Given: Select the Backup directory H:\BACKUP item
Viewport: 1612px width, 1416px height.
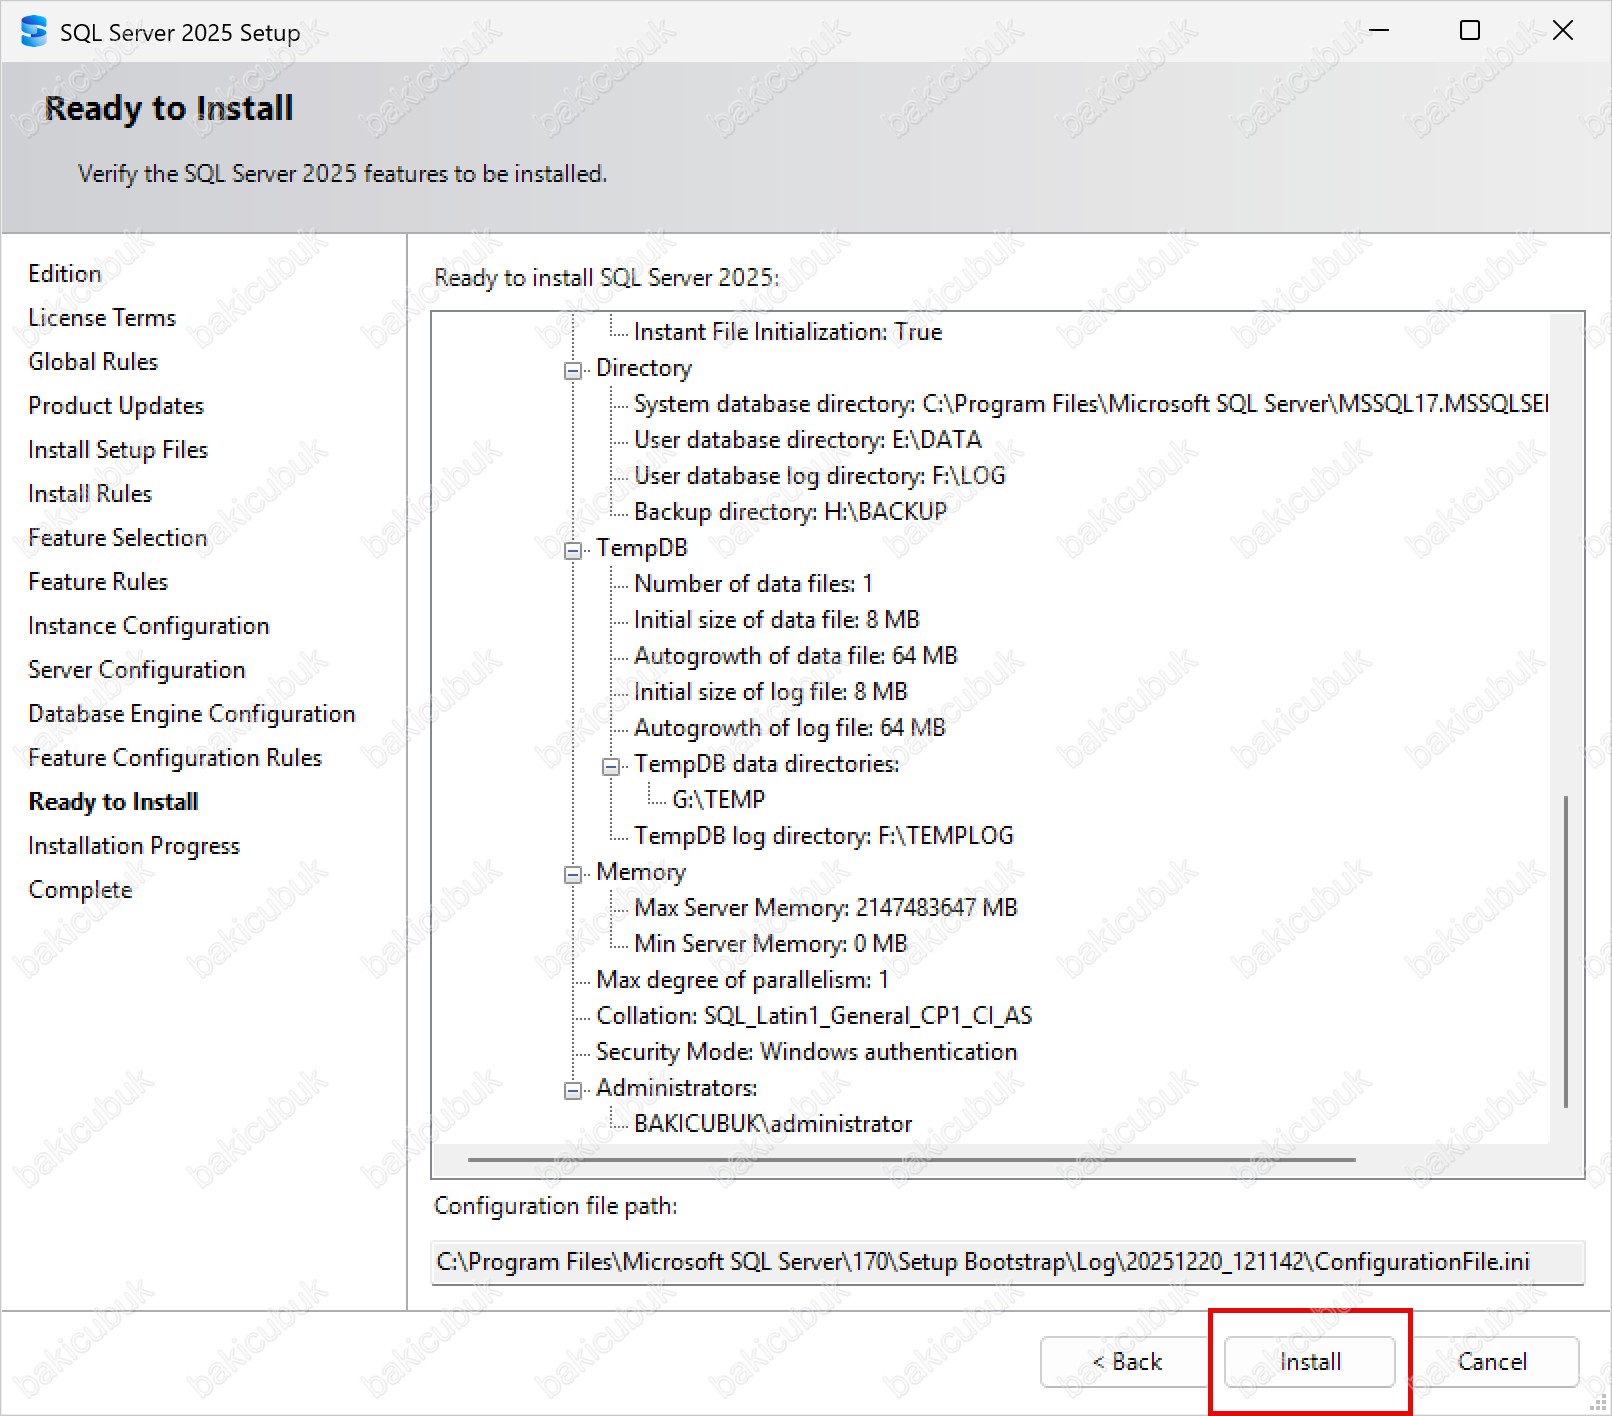Looking at the screenshot, I should [x=790, y=512].
